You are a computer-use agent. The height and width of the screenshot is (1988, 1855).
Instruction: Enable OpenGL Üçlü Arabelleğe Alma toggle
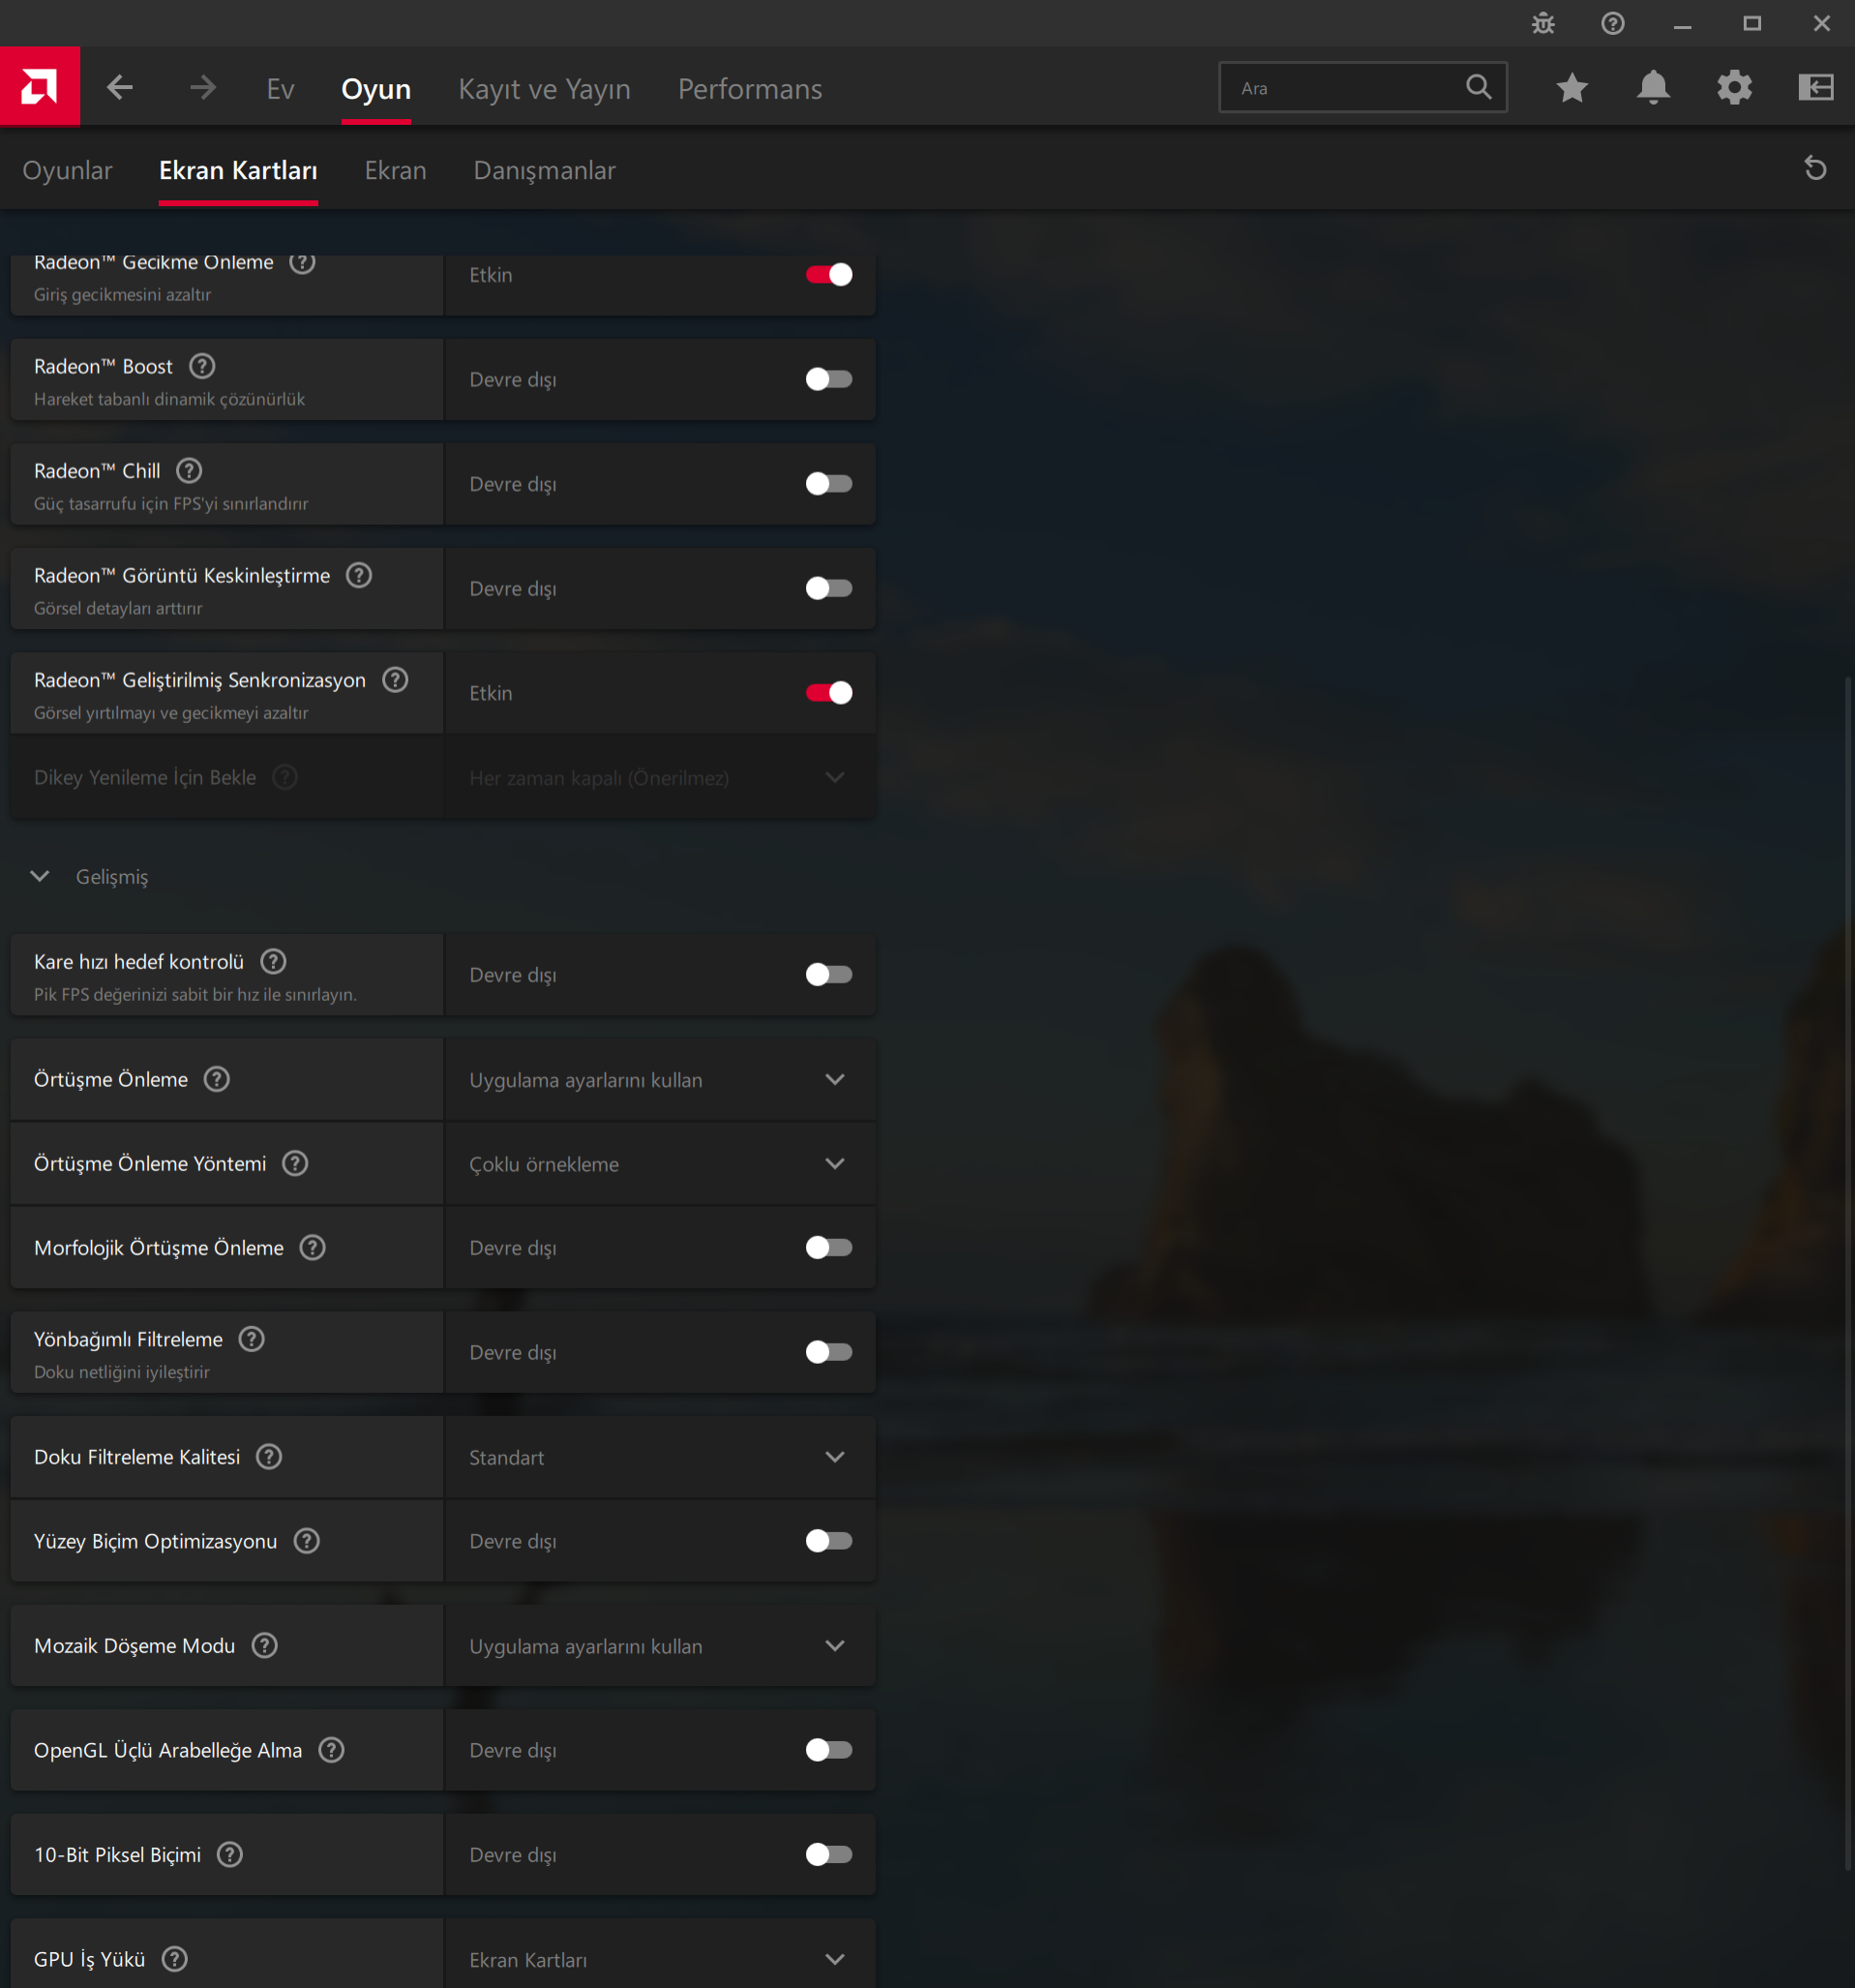(829, 1749)
